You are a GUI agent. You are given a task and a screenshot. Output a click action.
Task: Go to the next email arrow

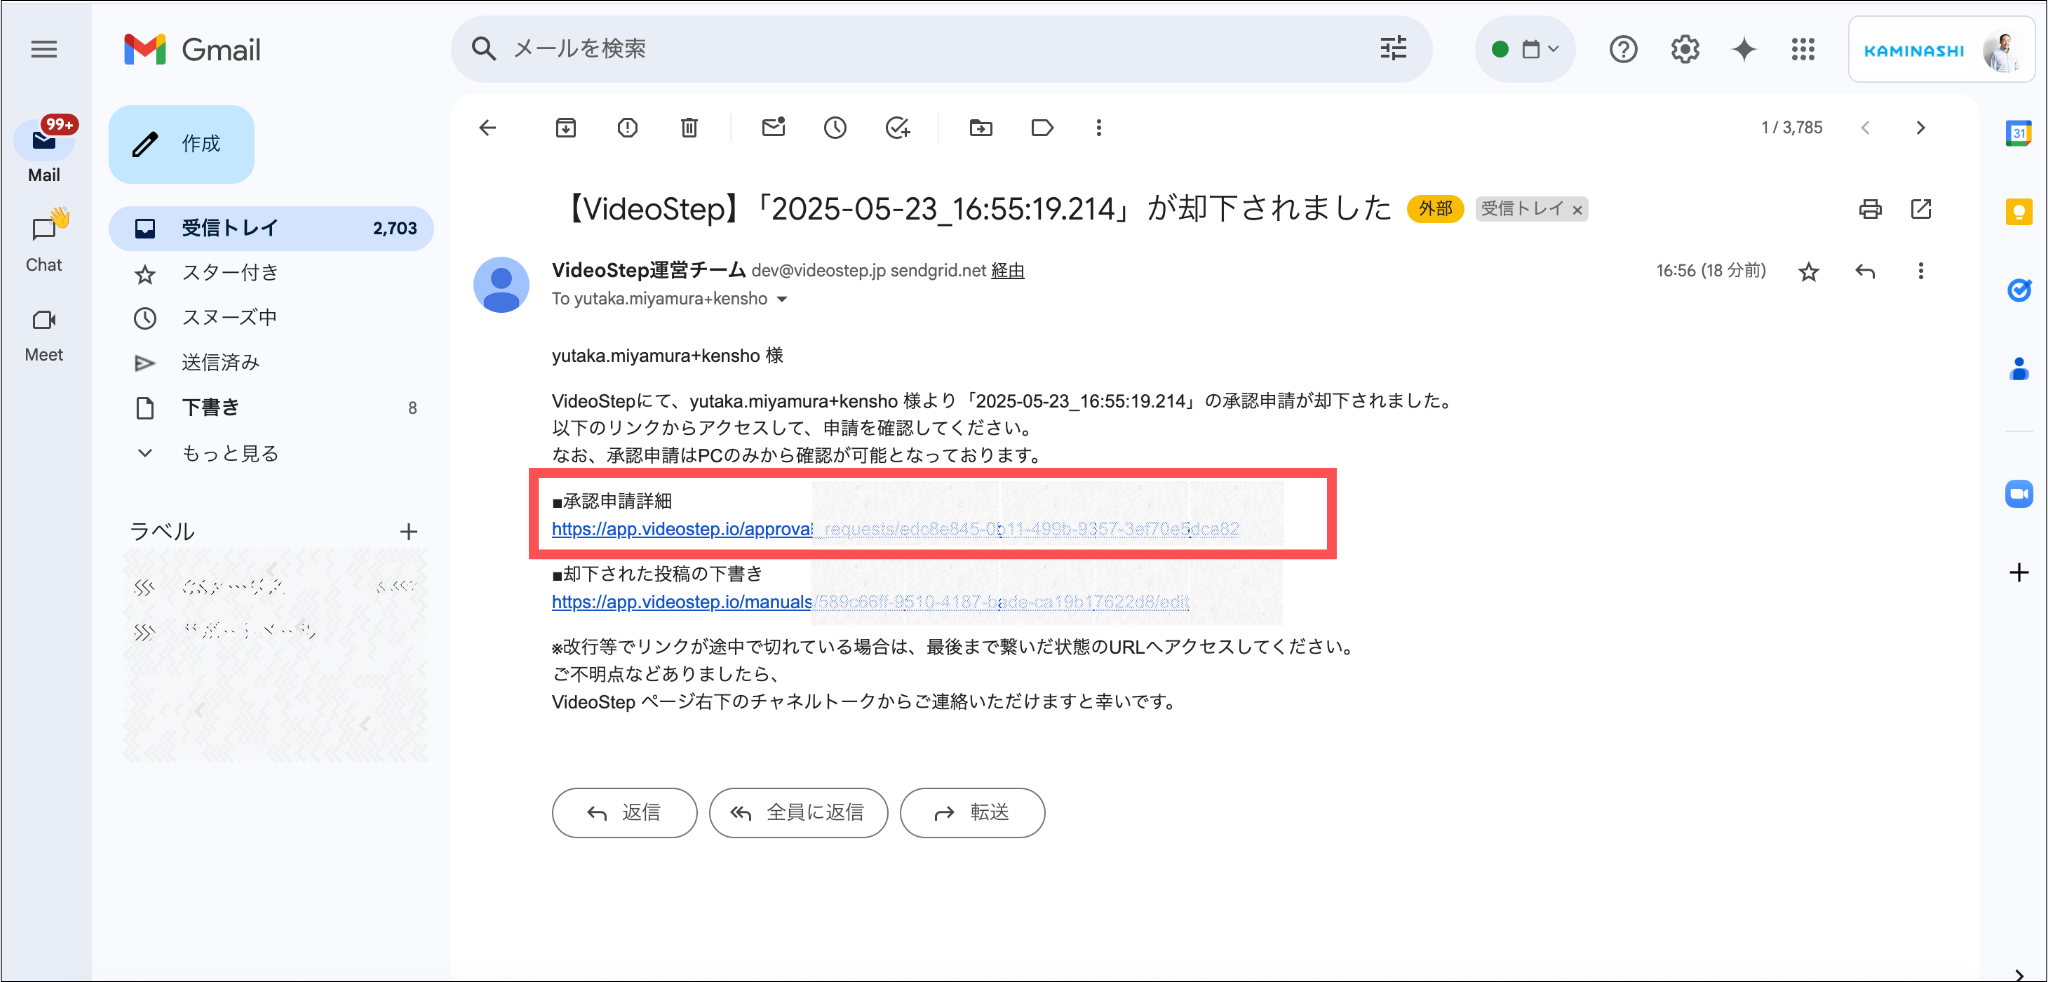click(1920, 127)
